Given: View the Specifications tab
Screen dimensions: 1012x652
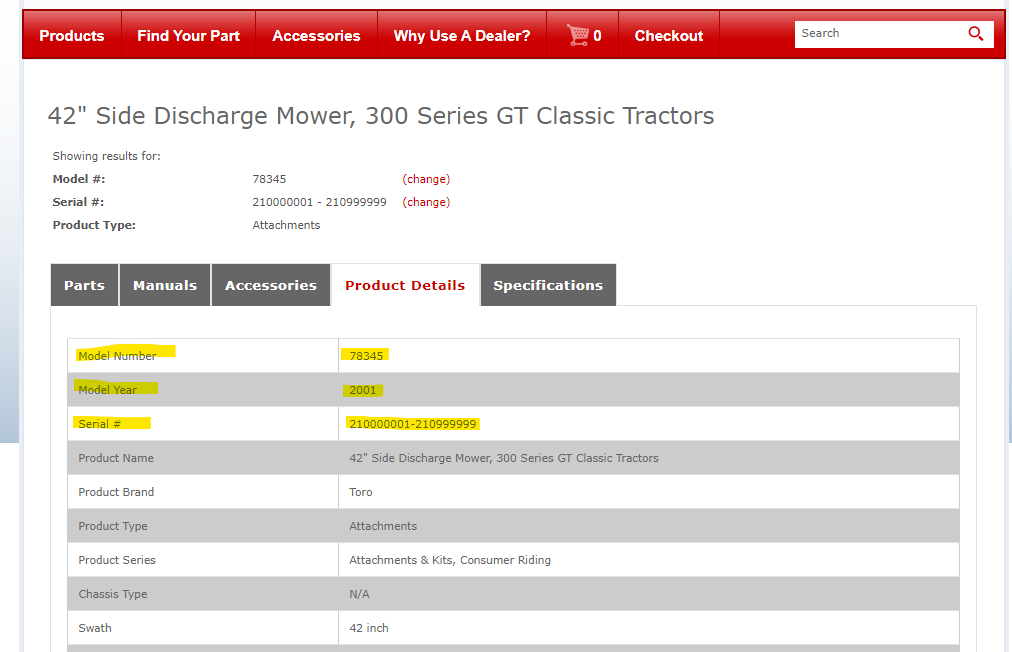Looking at the screenshot, I should click(548, 285).
